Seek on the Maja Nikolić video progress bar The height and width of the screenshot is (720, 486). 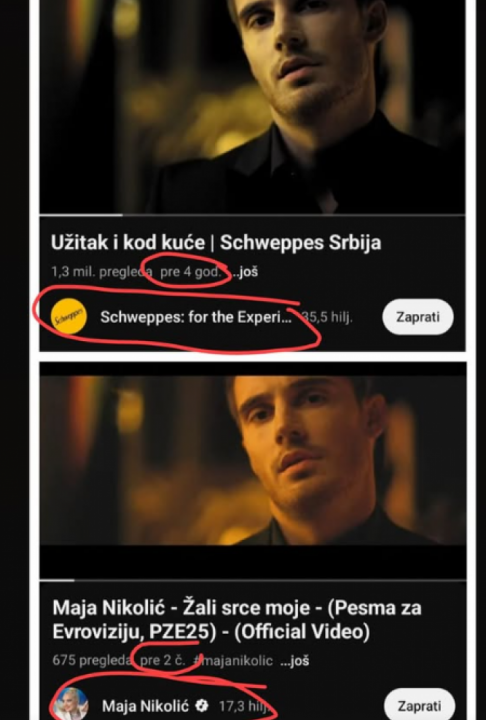[x=253, y=580]
